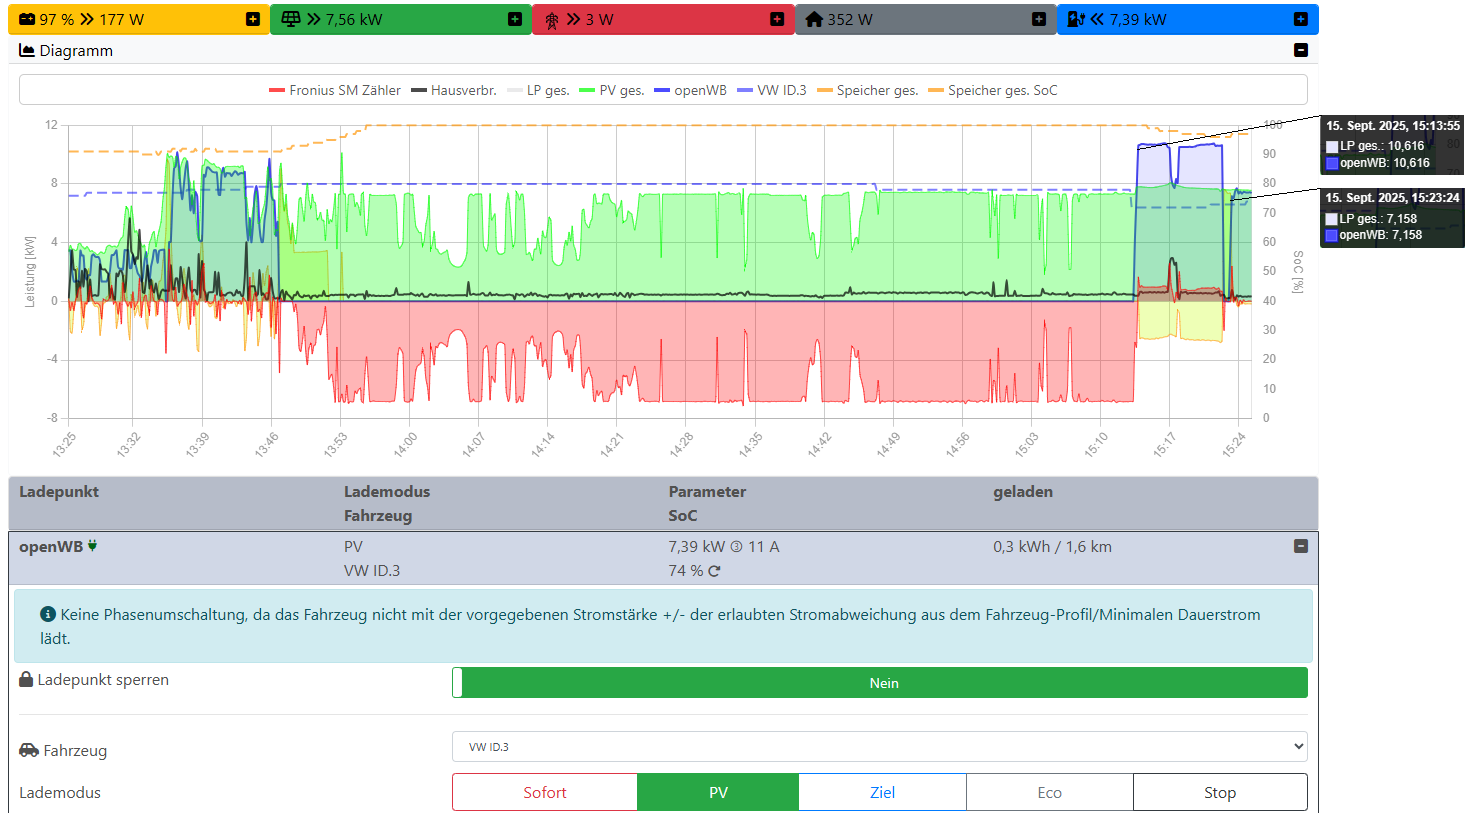Click the chart icon beside Diagramm
1472x813 pixels.
click(x=27, y=50)
